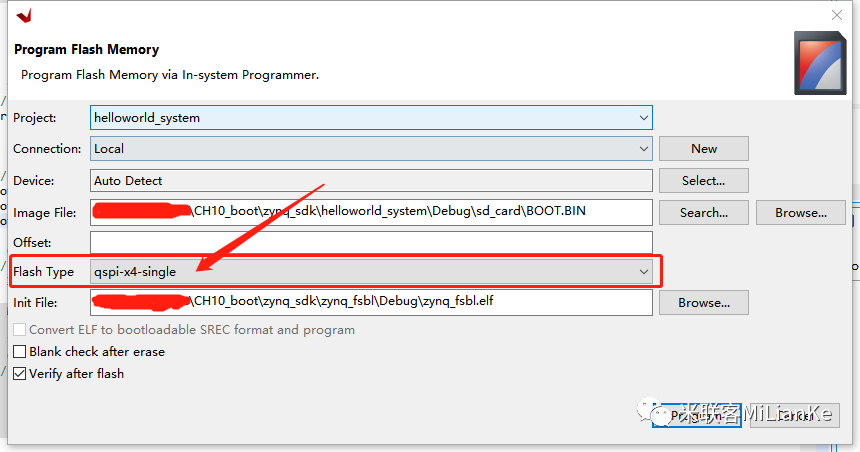860x452 pixels.
Task: Click into the empty Offset field
Action: tap(371, 243)
